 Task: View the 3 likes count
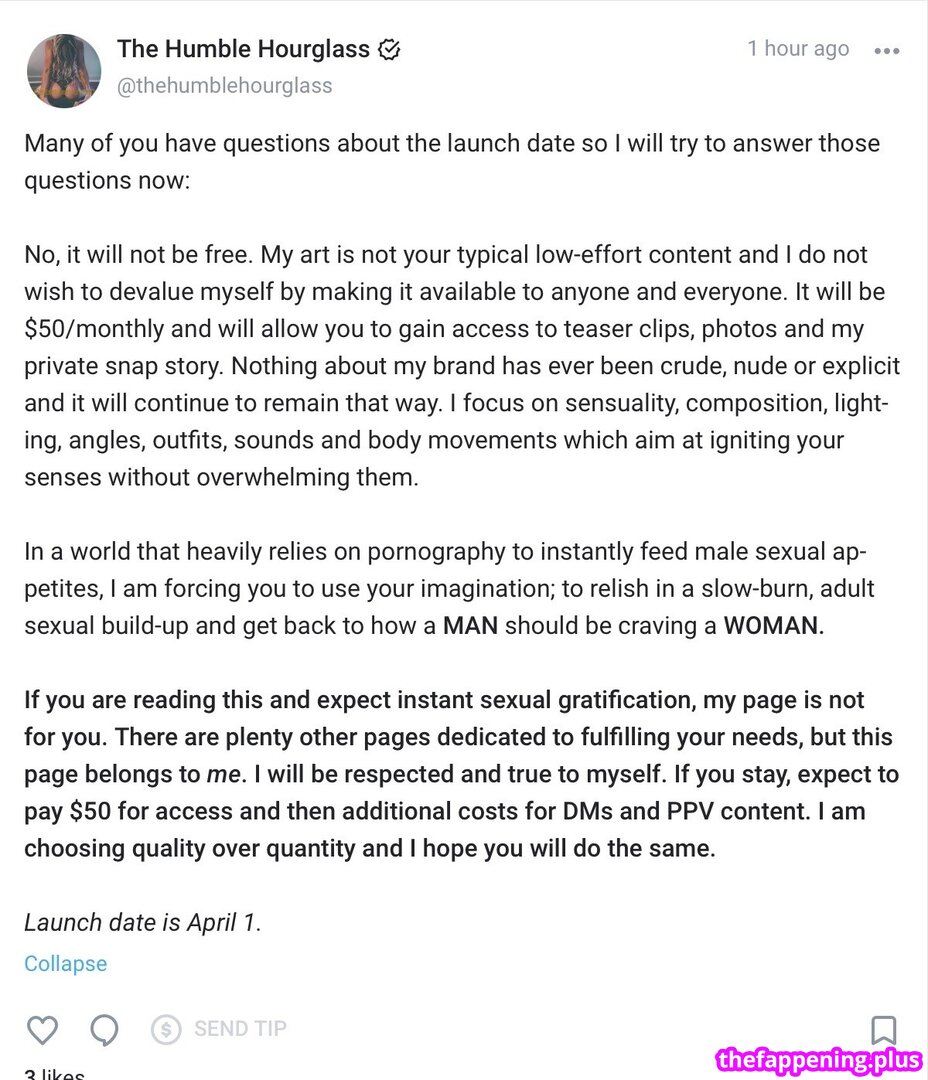click(54, 1074)
